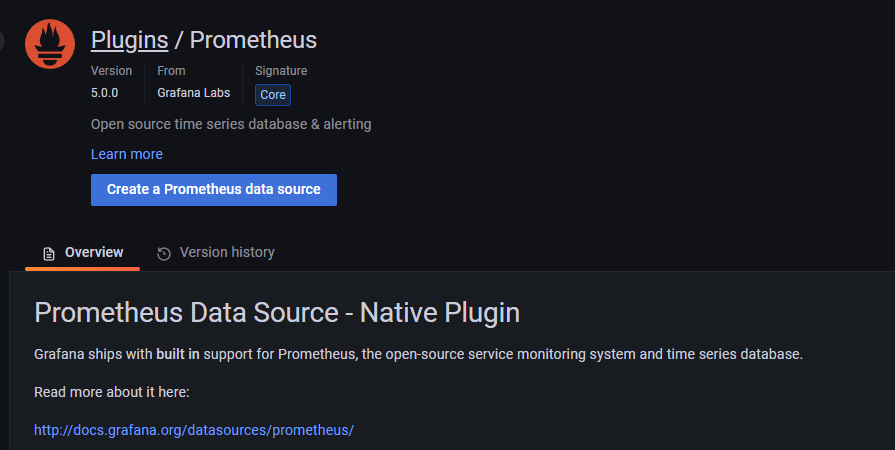Click the Signature label

(281, 71)
